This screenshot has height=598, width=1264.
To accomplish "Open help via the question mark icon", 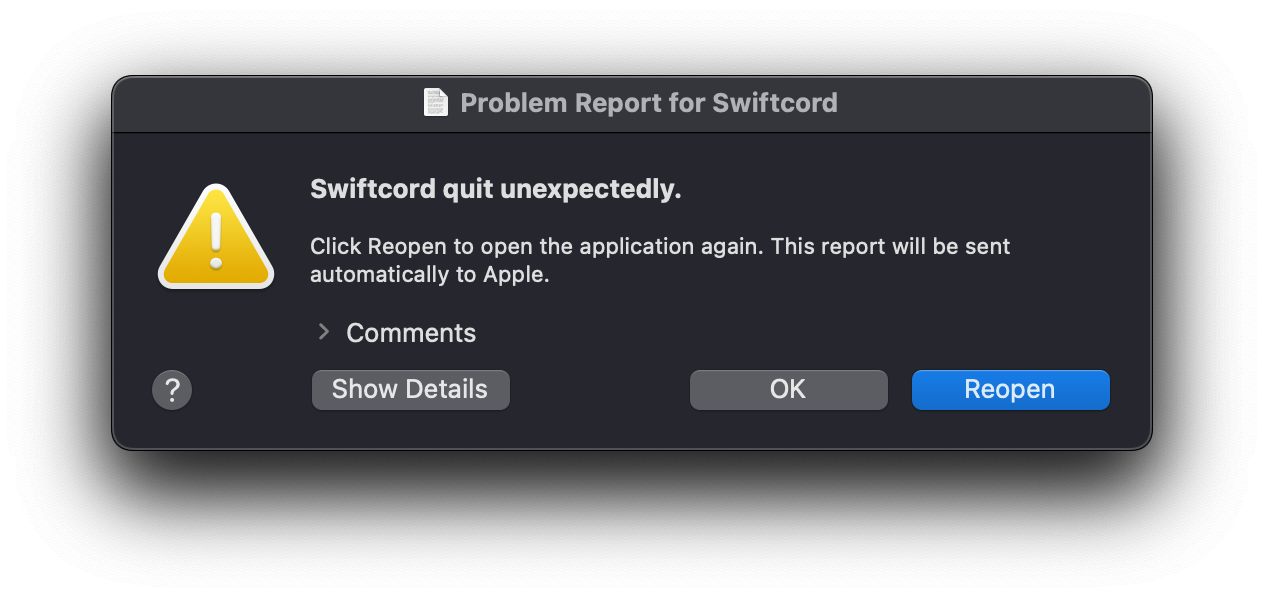I will click(171, 389).
